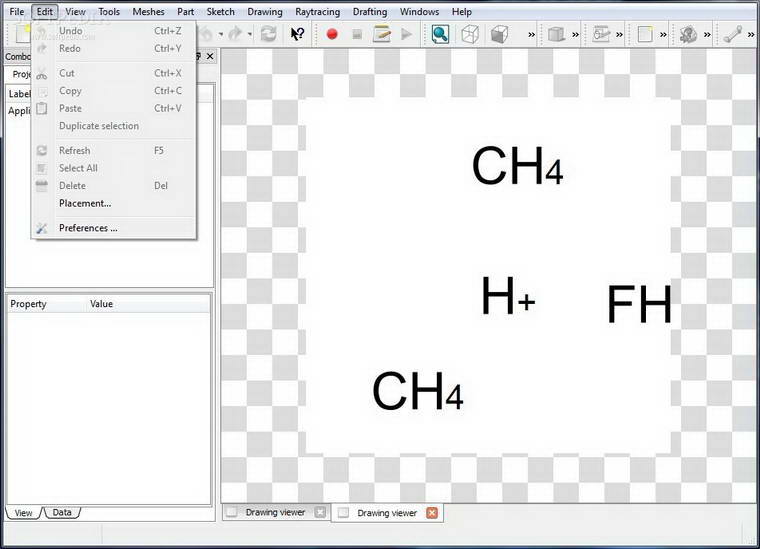Click the Fit All magnifier icon

point(440,34)
